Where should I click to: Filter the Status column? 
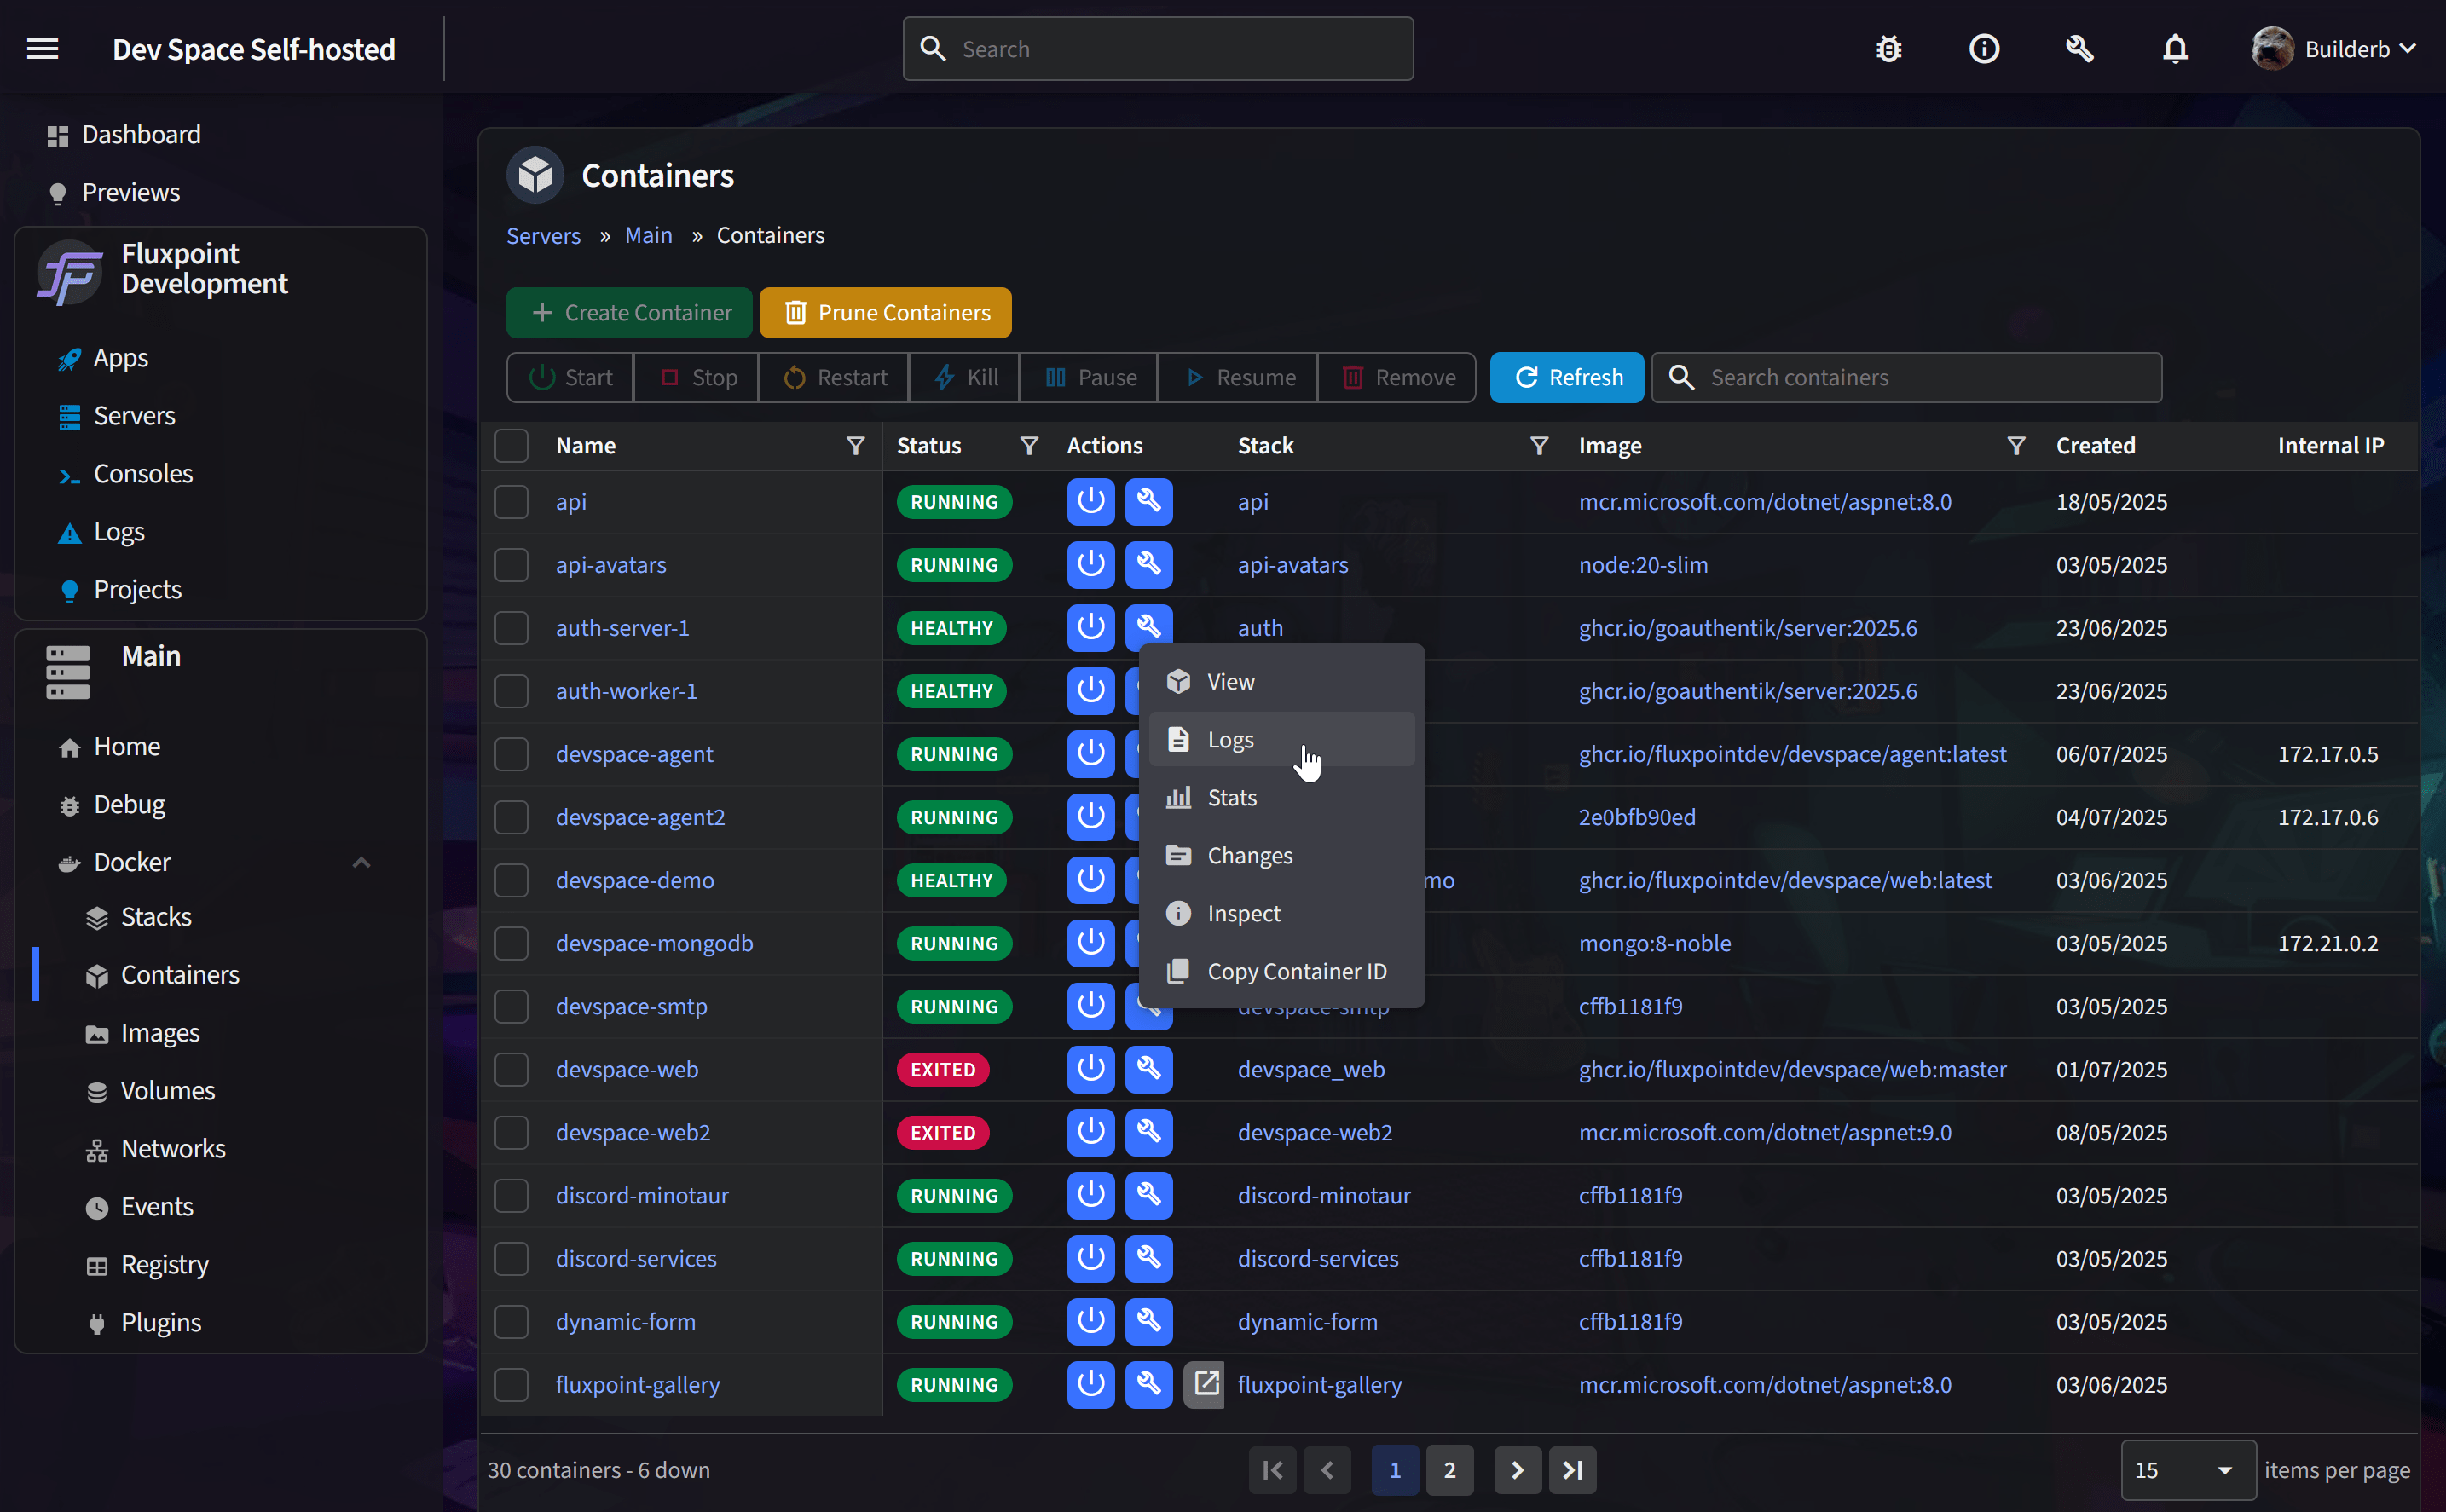pos(1028,446)
